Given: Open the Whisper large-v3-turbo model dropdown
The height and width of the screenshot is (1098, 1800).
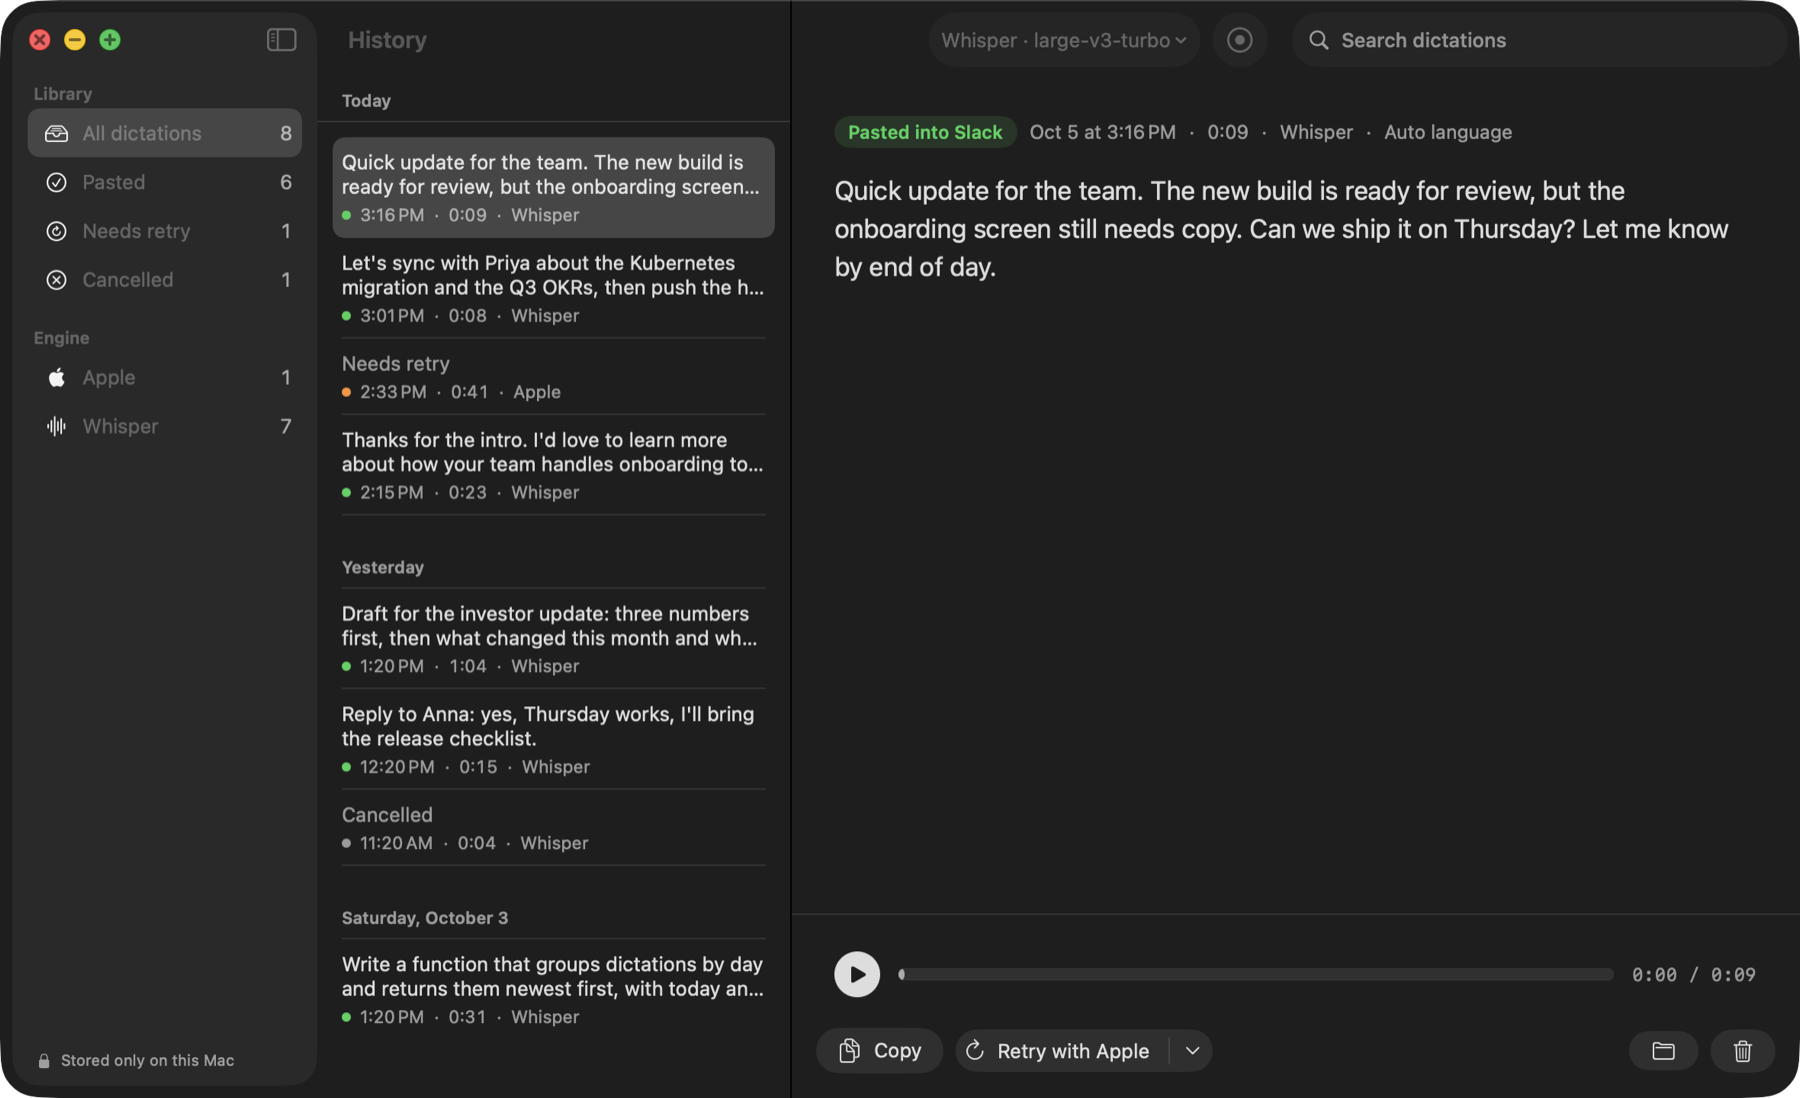Looking at the screenshot, I should (x=1064, y=40).
